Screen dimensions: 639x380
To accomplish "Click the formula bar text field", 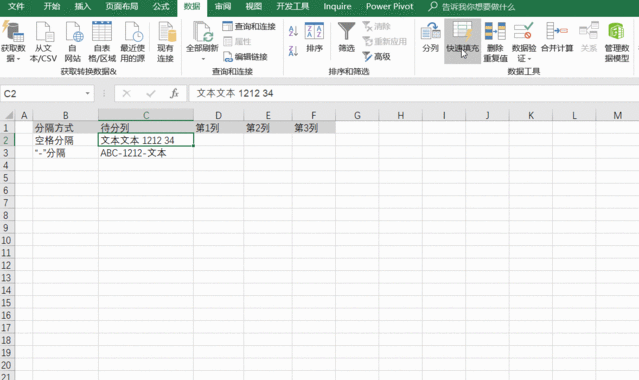I will (x=413, y=94).
